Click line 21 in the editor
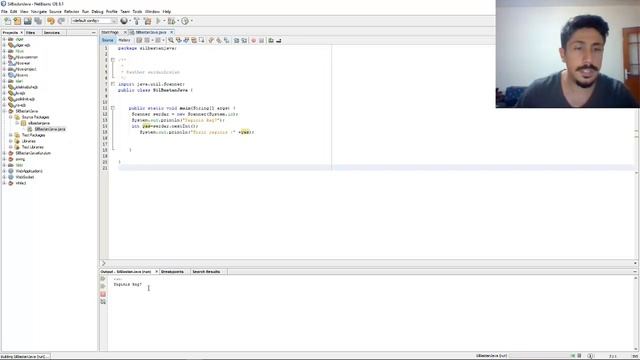The image size is (640, 360). tap(376, 168)
